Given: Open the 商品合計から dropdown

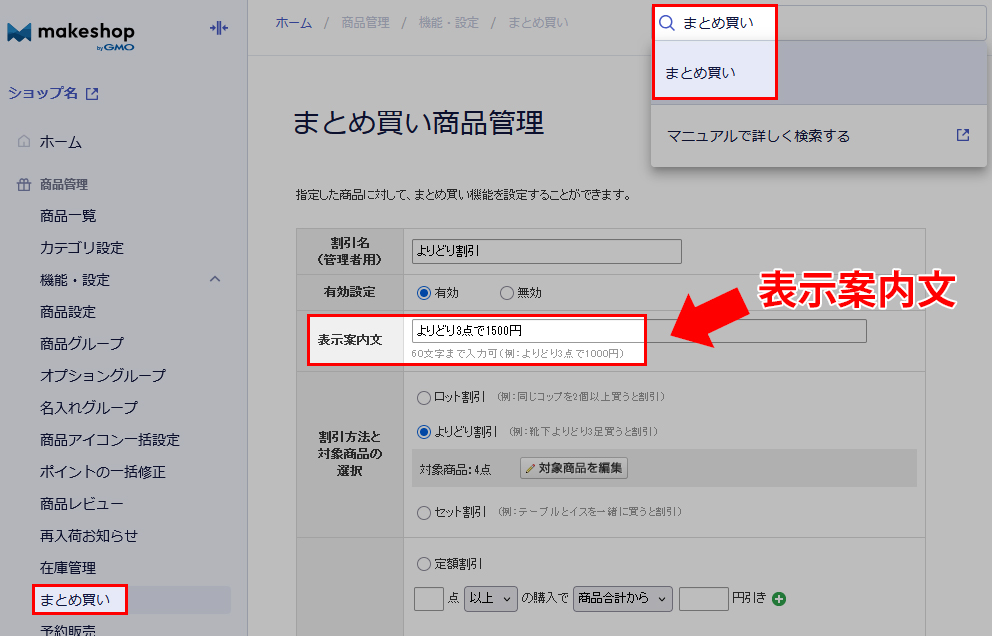Looking at the screenshot, I should point(622,598).
